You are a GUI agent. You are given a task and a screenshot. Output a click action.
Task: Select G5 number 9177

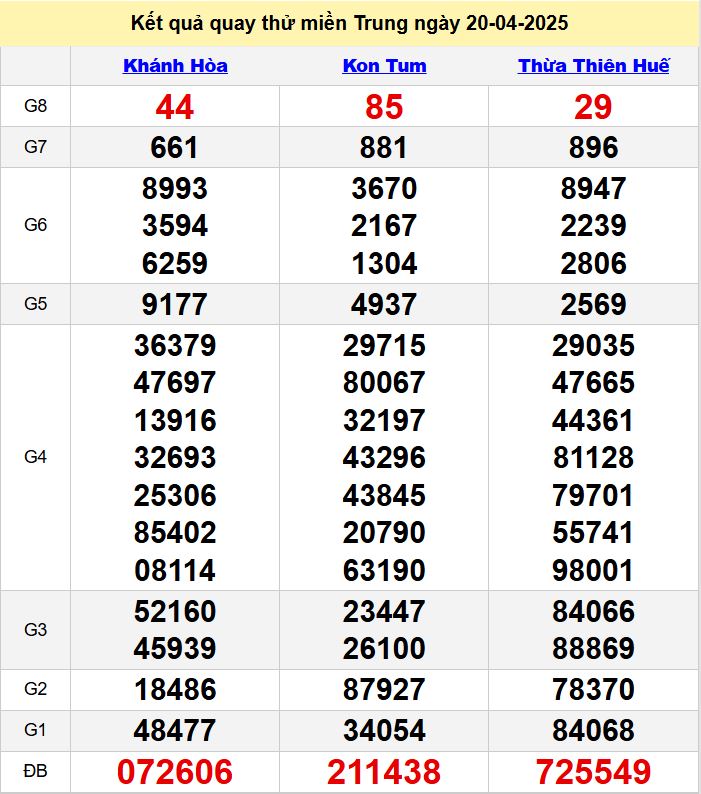coord(175,305)
